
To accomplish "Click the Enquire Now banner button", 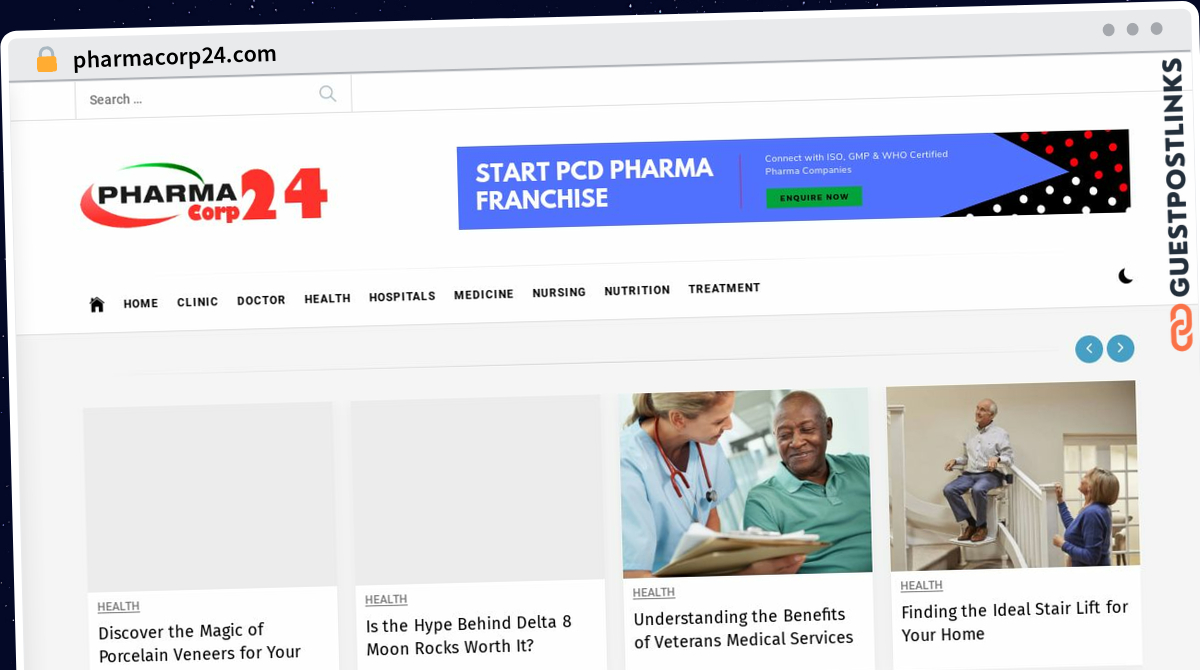I will (814, 197).
